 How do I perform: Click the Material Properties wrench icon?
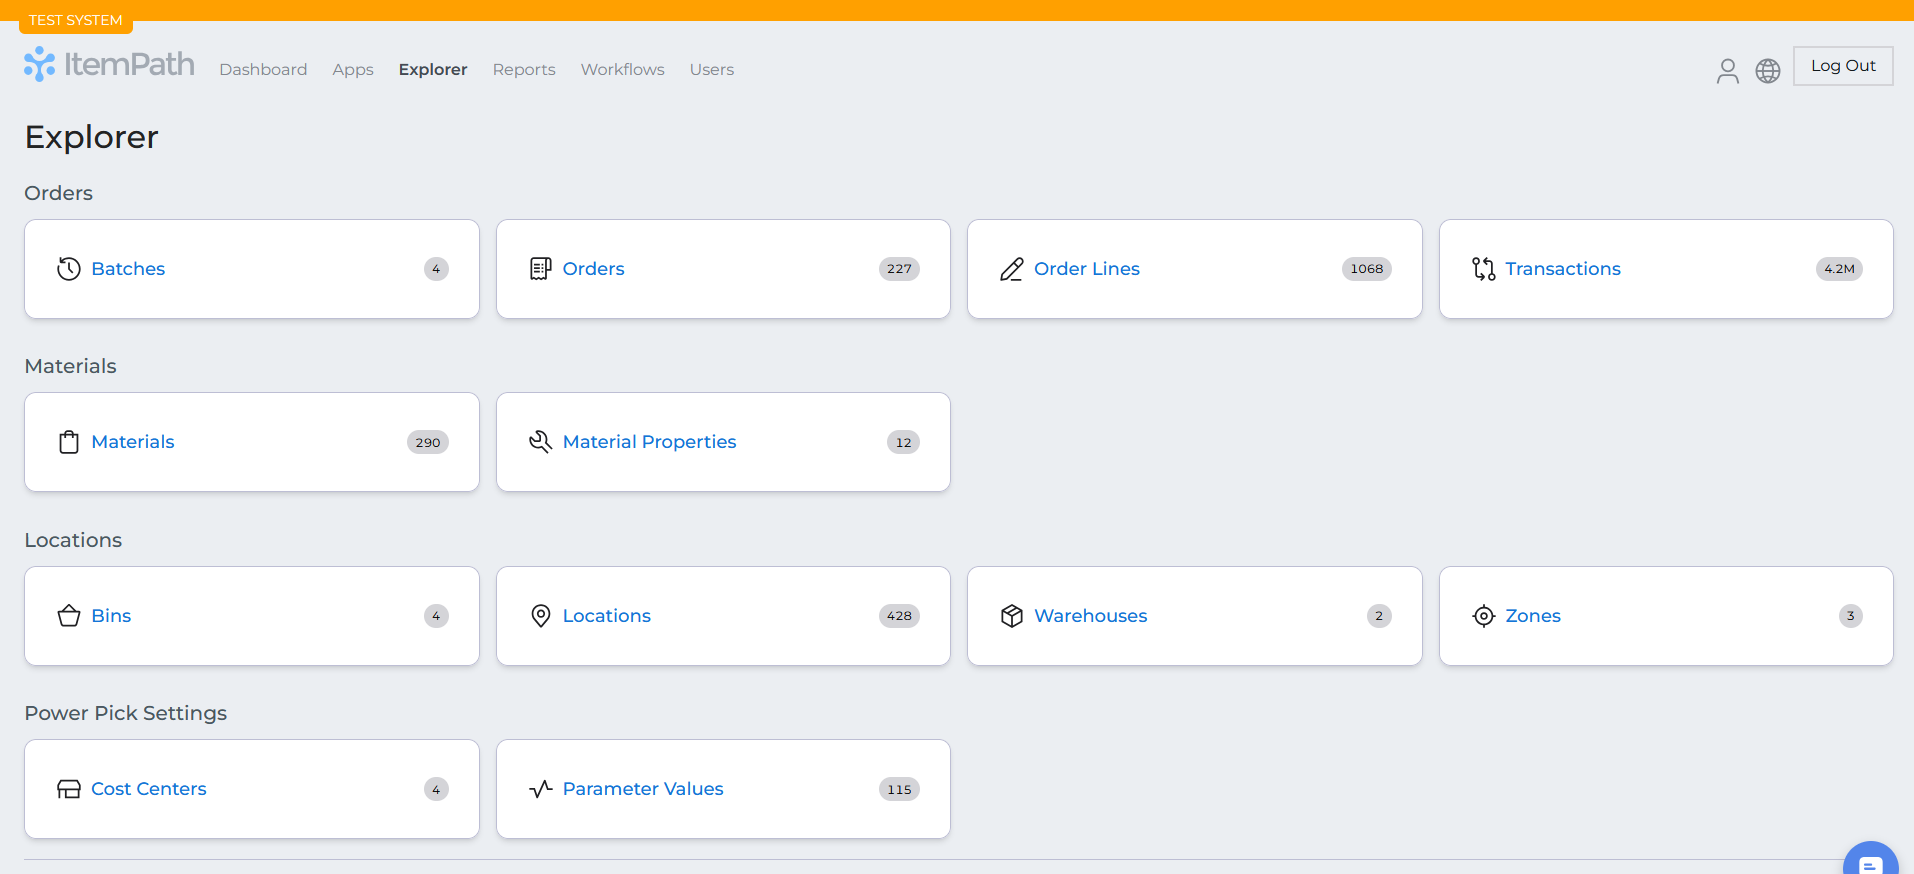[540, 442]
